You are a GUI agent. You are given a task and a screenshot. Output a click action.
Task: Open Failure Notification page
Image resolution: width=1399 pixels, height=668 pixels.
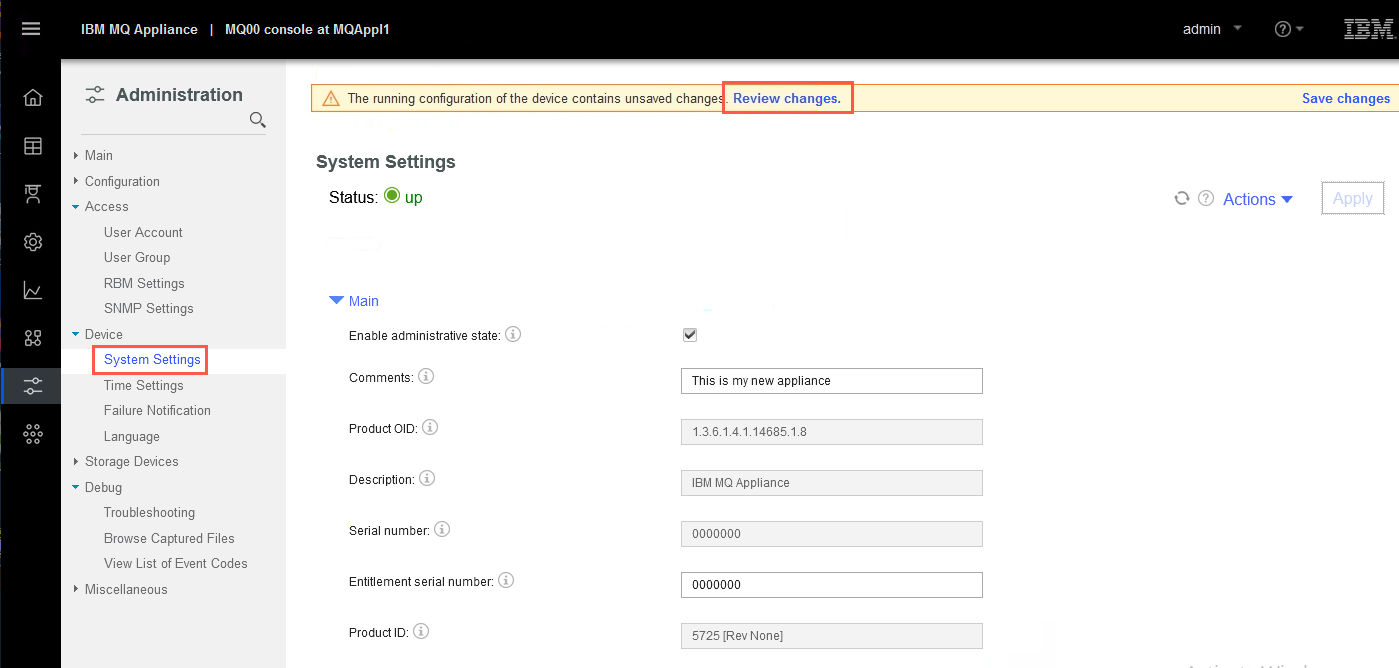(157, 410)
